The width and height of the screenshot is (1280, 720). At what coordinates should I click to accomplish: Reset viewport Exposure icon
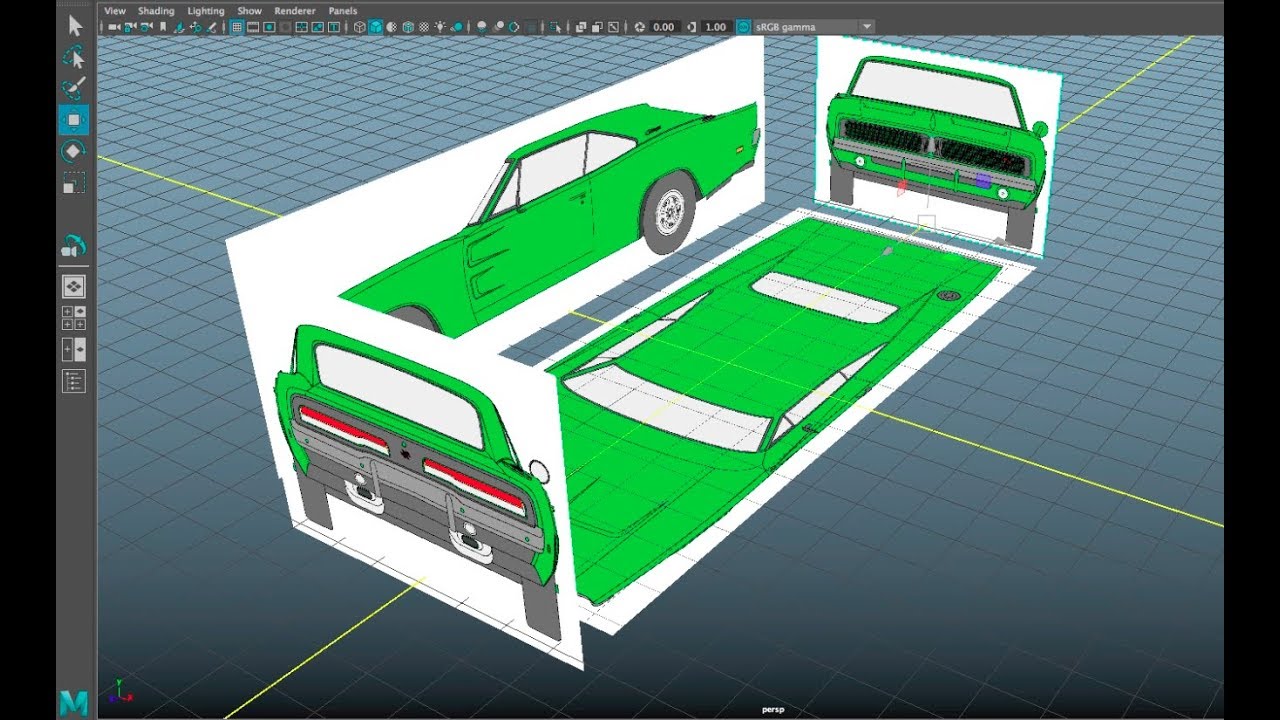click(x=640, y=27)
